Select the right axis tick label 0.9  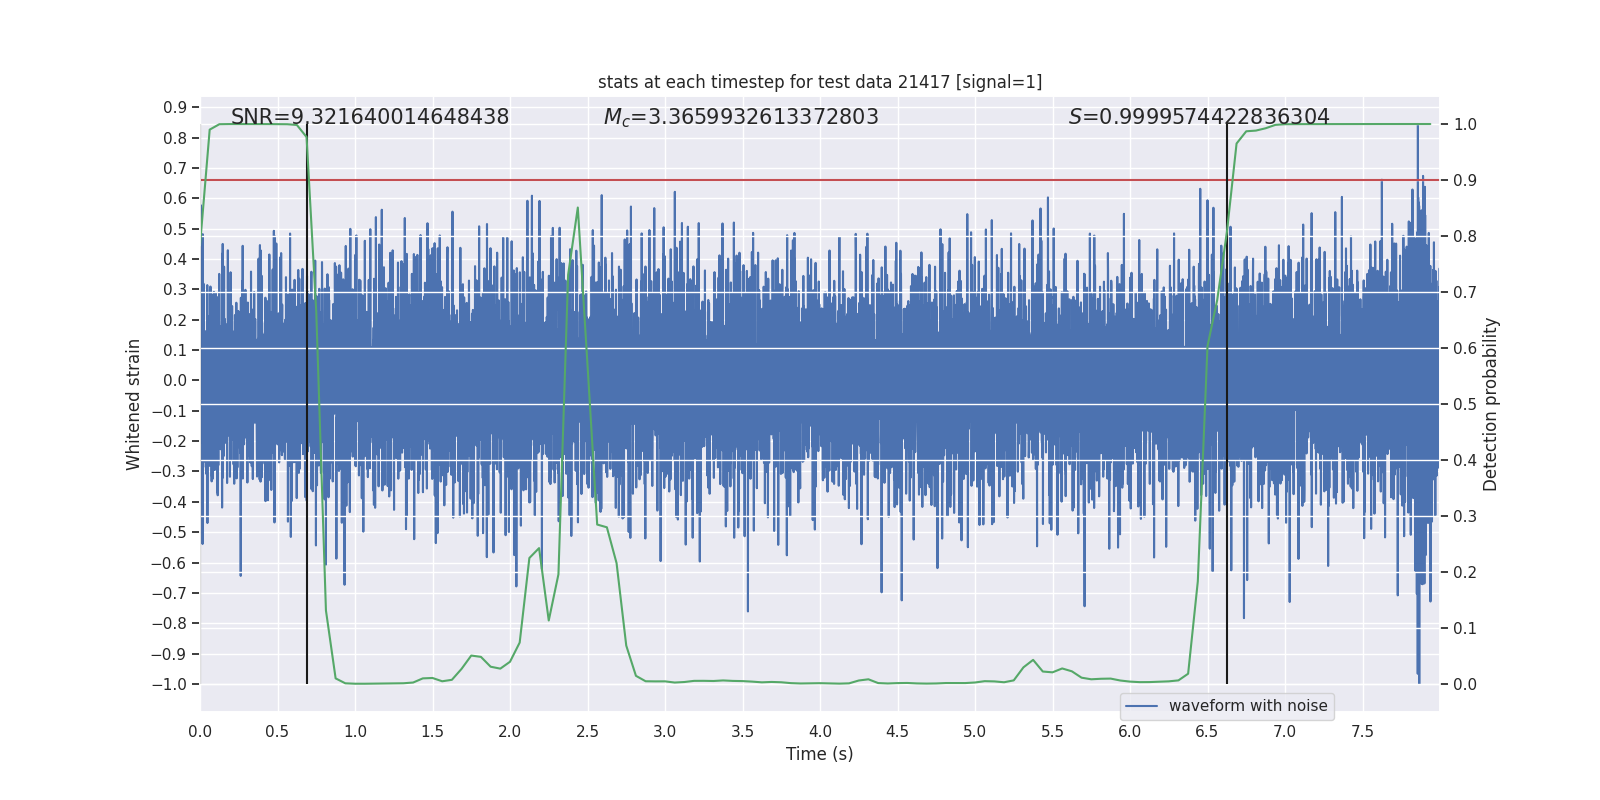[x=1464, y=181]
